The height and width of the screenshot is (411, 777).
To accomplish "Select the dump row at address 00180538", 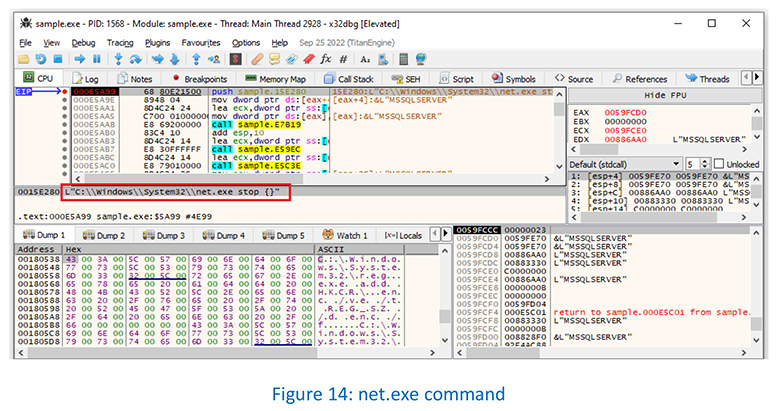I will click(x=210, y=259).
